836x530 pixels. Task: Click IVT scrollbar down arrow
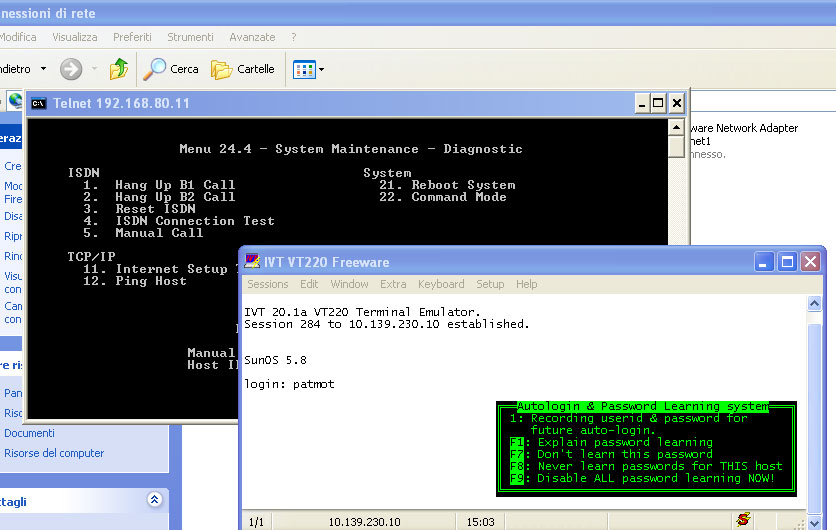[815, 523]
